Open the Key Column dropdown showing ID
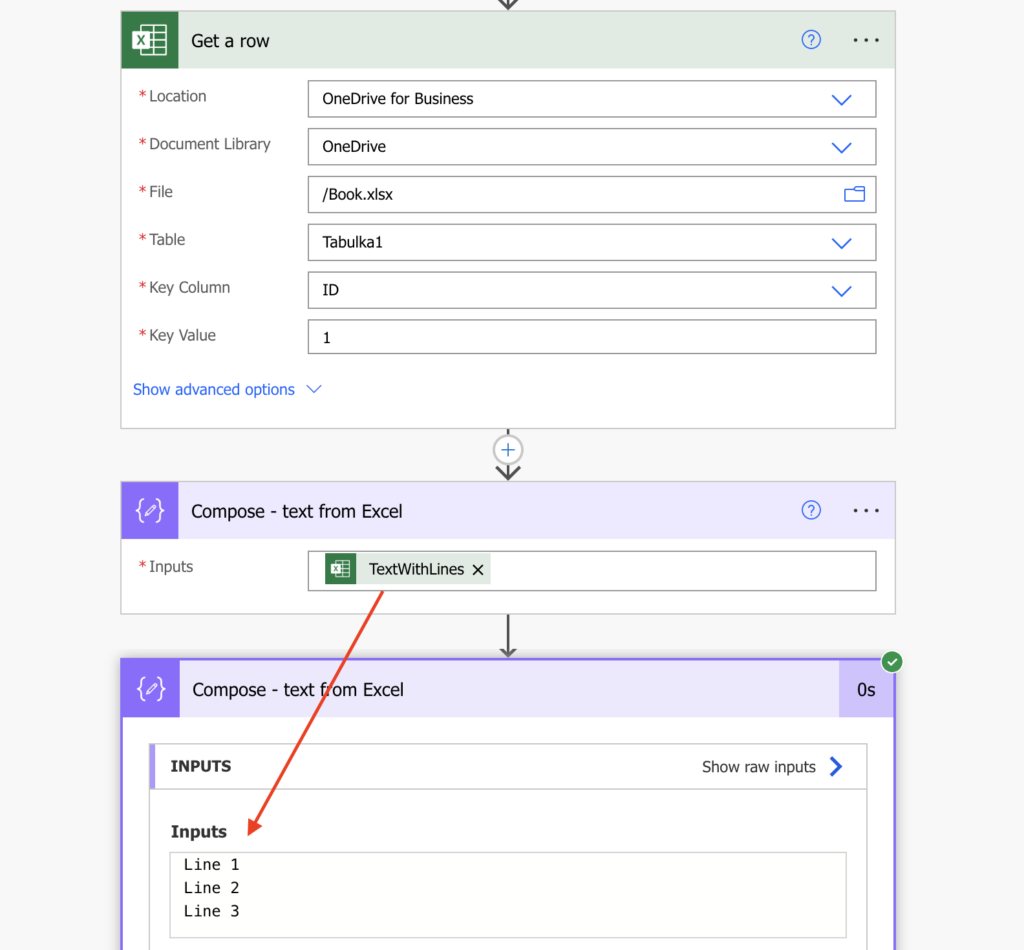 click(x=592, y=290)
